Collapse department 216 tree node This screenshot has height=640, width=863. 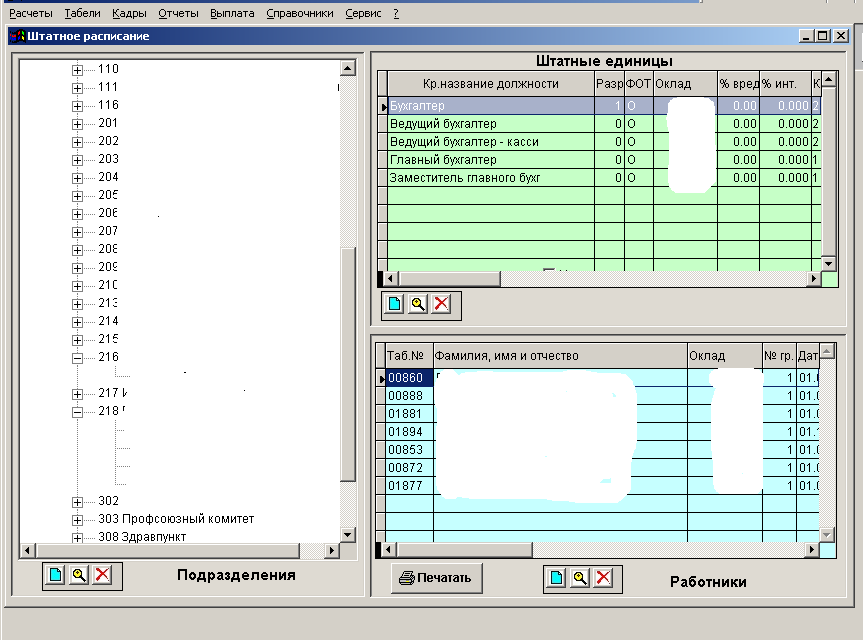click(x=78, y=357)
